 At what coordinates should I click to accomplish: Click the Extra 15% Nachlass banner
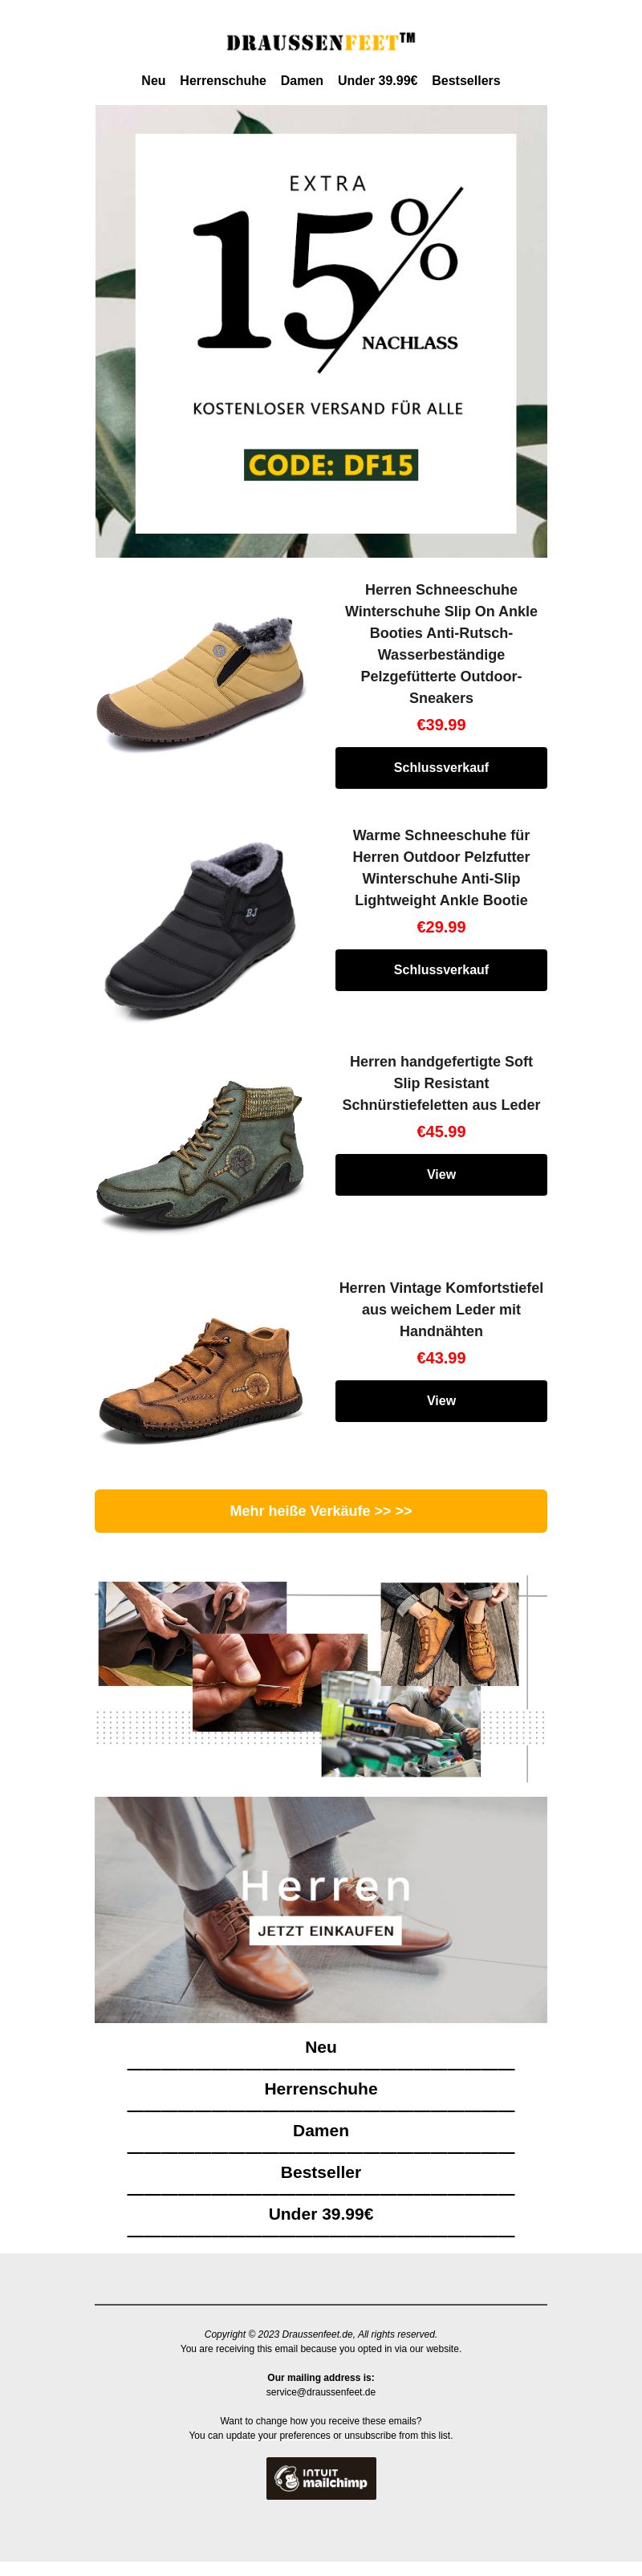[321, 331]
